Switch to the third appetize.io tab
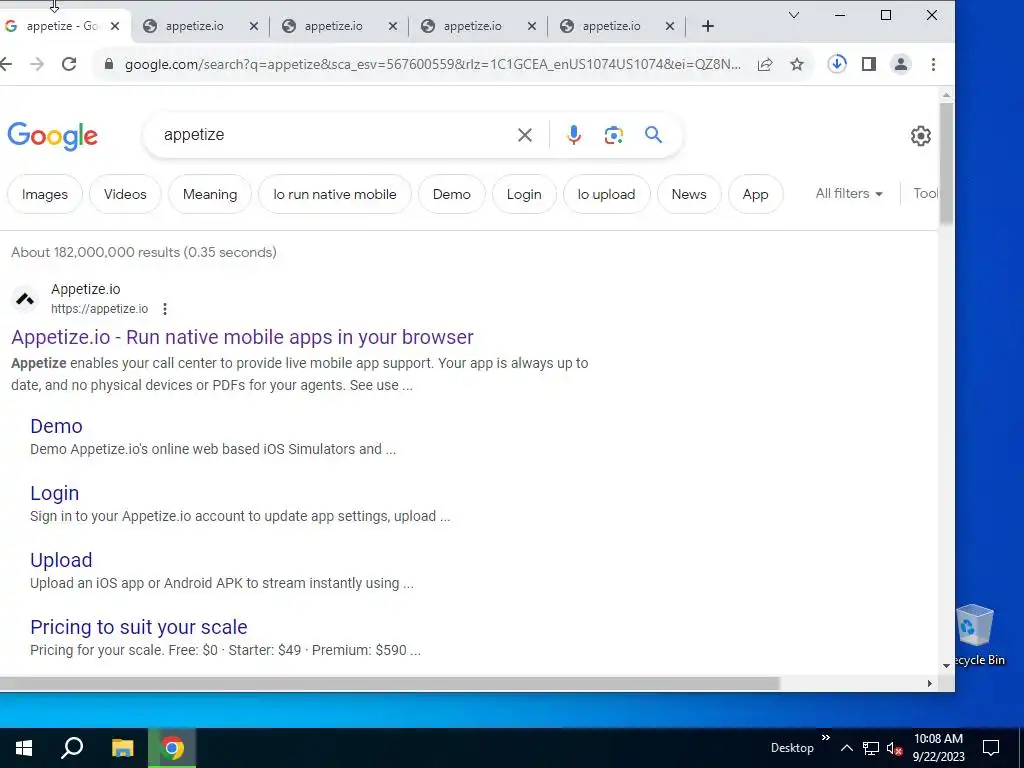Screen dimensions: 1024x768 (333, 26)
